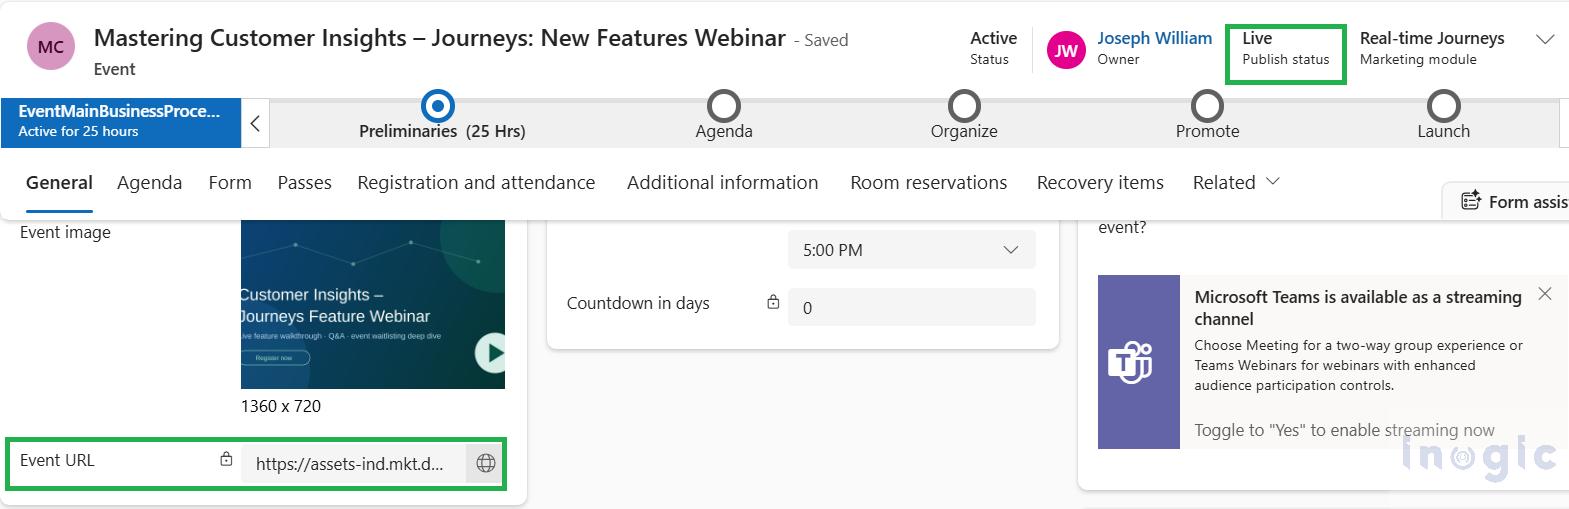Click the play arrow on event image
1569x509 pixels.
(490, 352)
